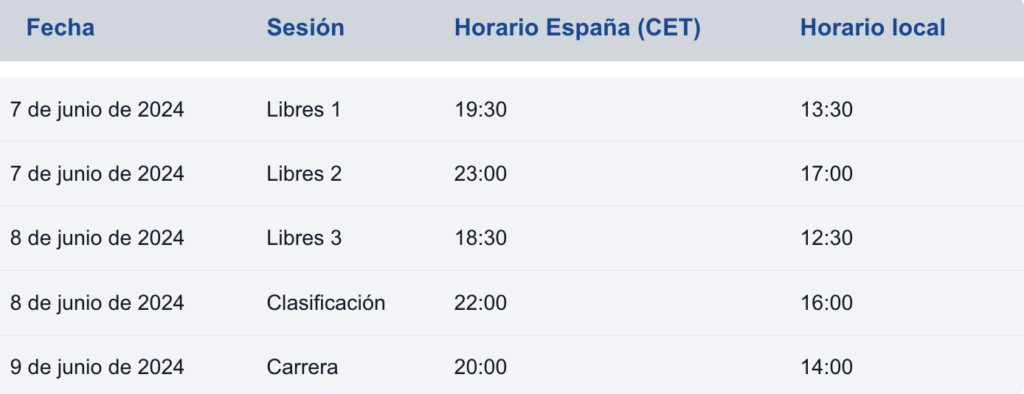This screenshot has height=394, width=1024.
Task: Click the 17:00 local time cell
Action: 827,174
